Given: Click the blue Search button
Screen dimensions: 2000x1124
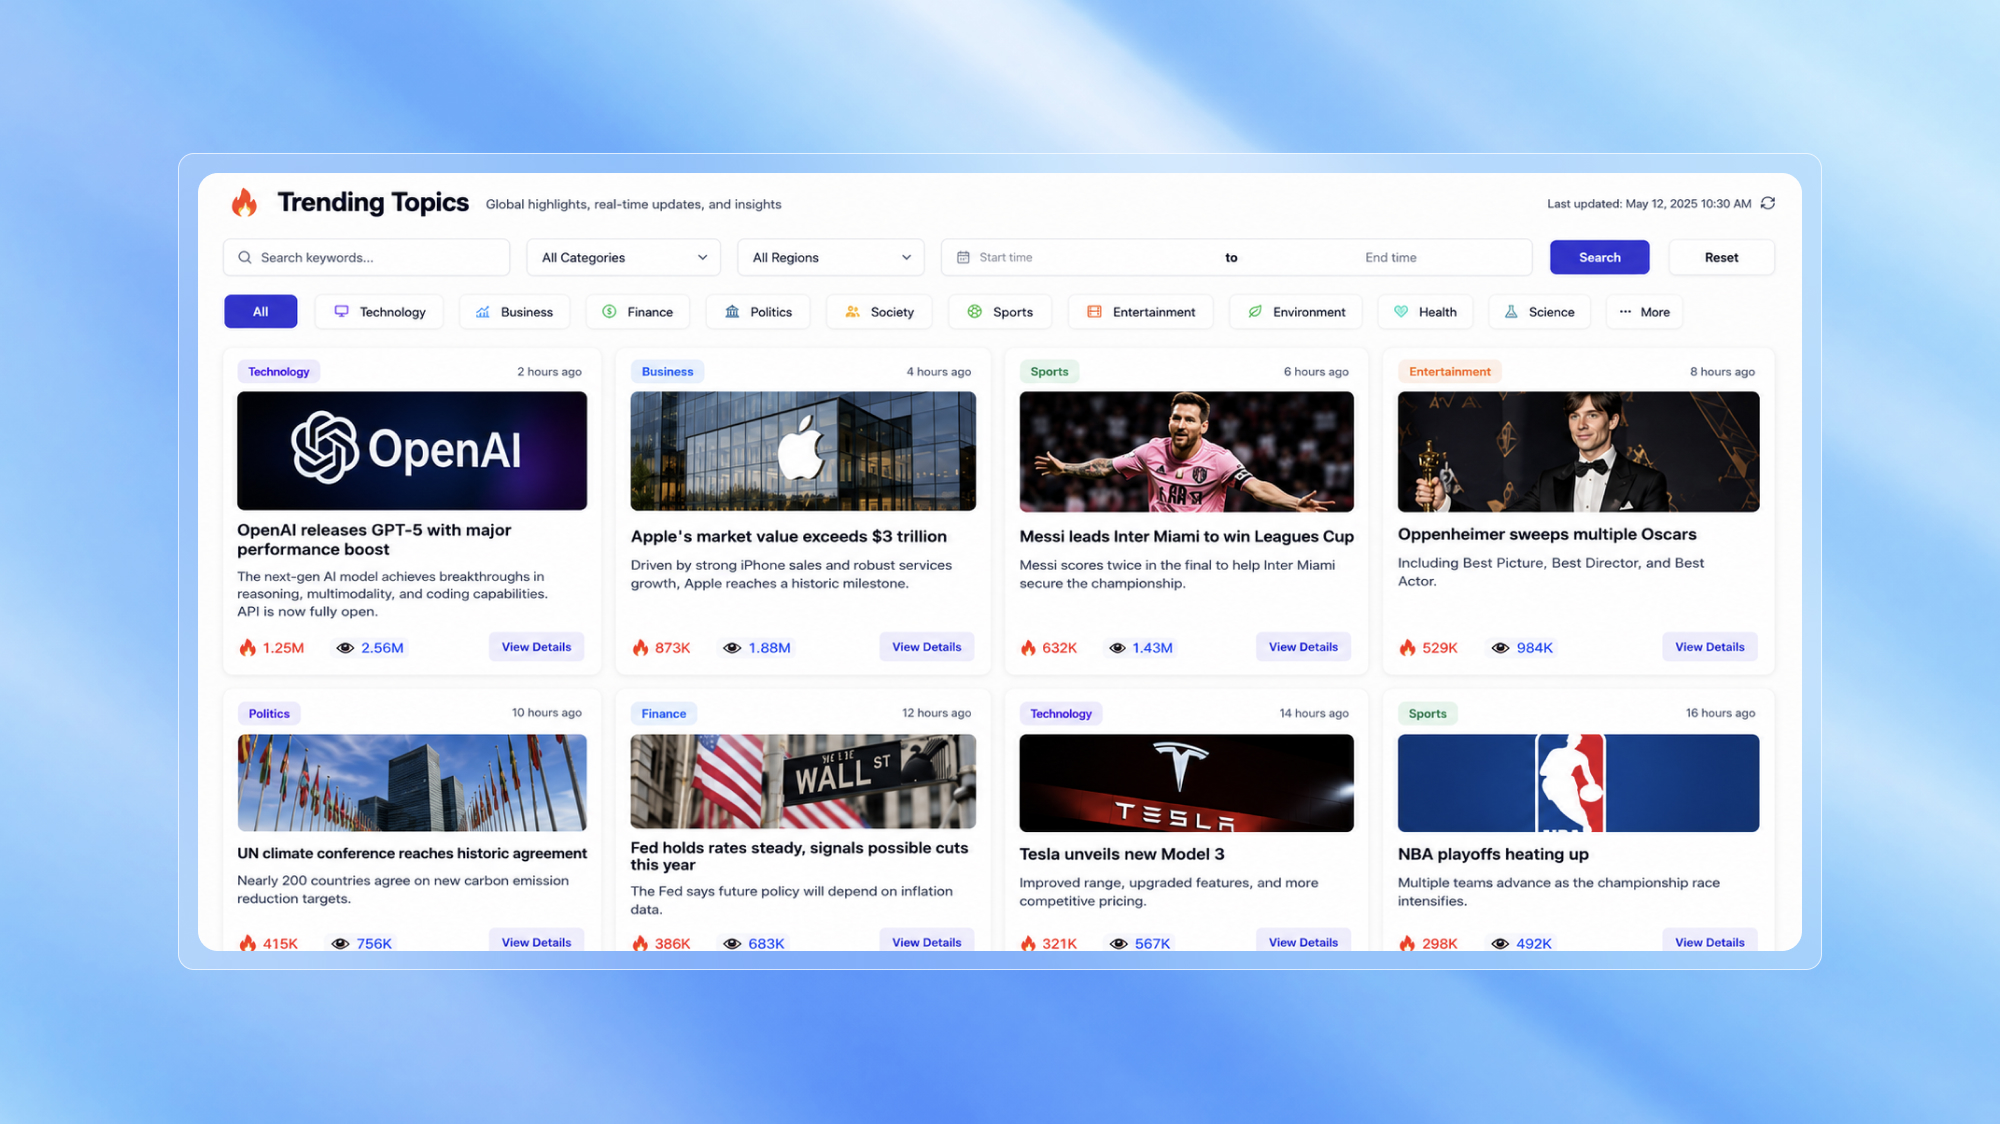Looking at the screenshot, I should pyautogui.click(x=1599, y=257).
